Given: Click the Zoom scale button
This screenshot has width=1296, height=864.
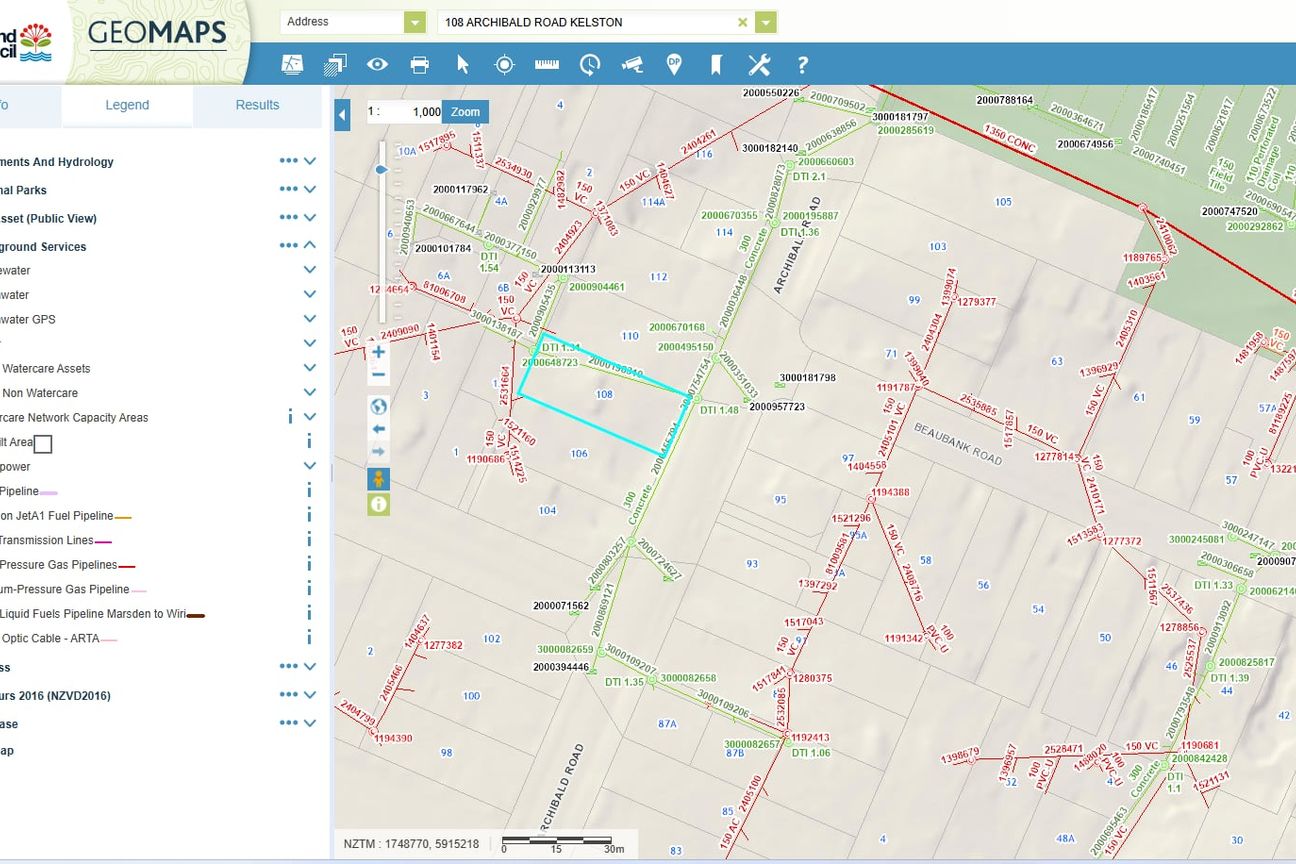Looking at the screenshot, I should click(x=465, y=112).
